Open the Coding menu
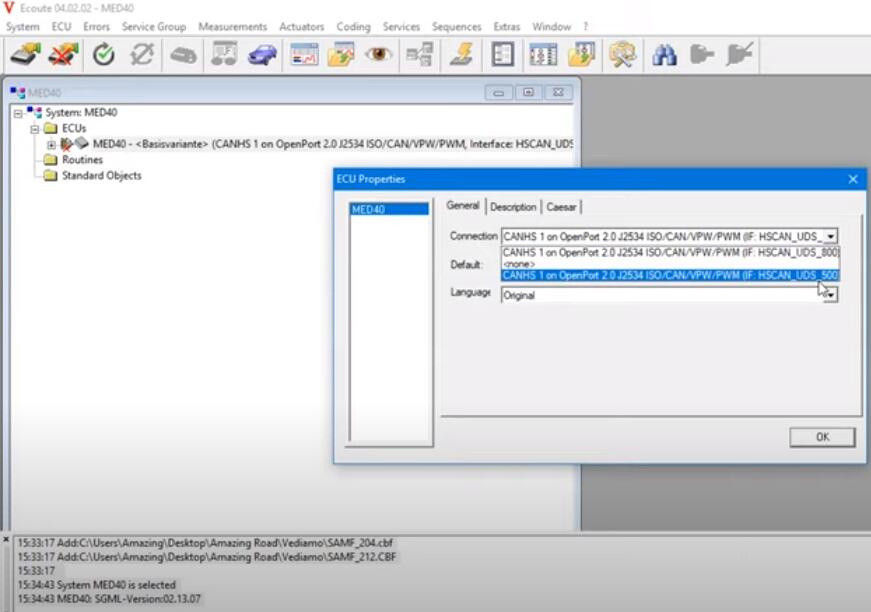Viewport: 871px width, 612px height. coord(353,27)
